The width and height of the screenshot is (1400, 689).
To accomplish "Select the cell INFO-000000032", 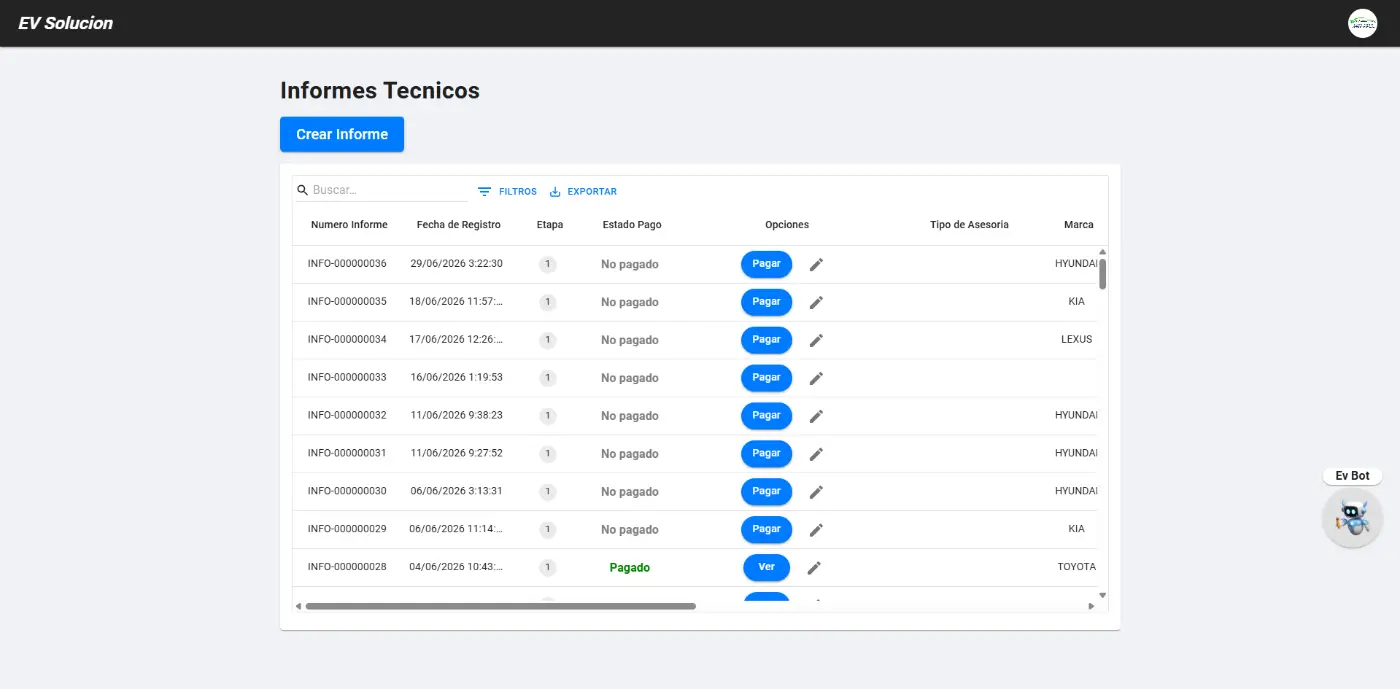I will pos(347,416).
